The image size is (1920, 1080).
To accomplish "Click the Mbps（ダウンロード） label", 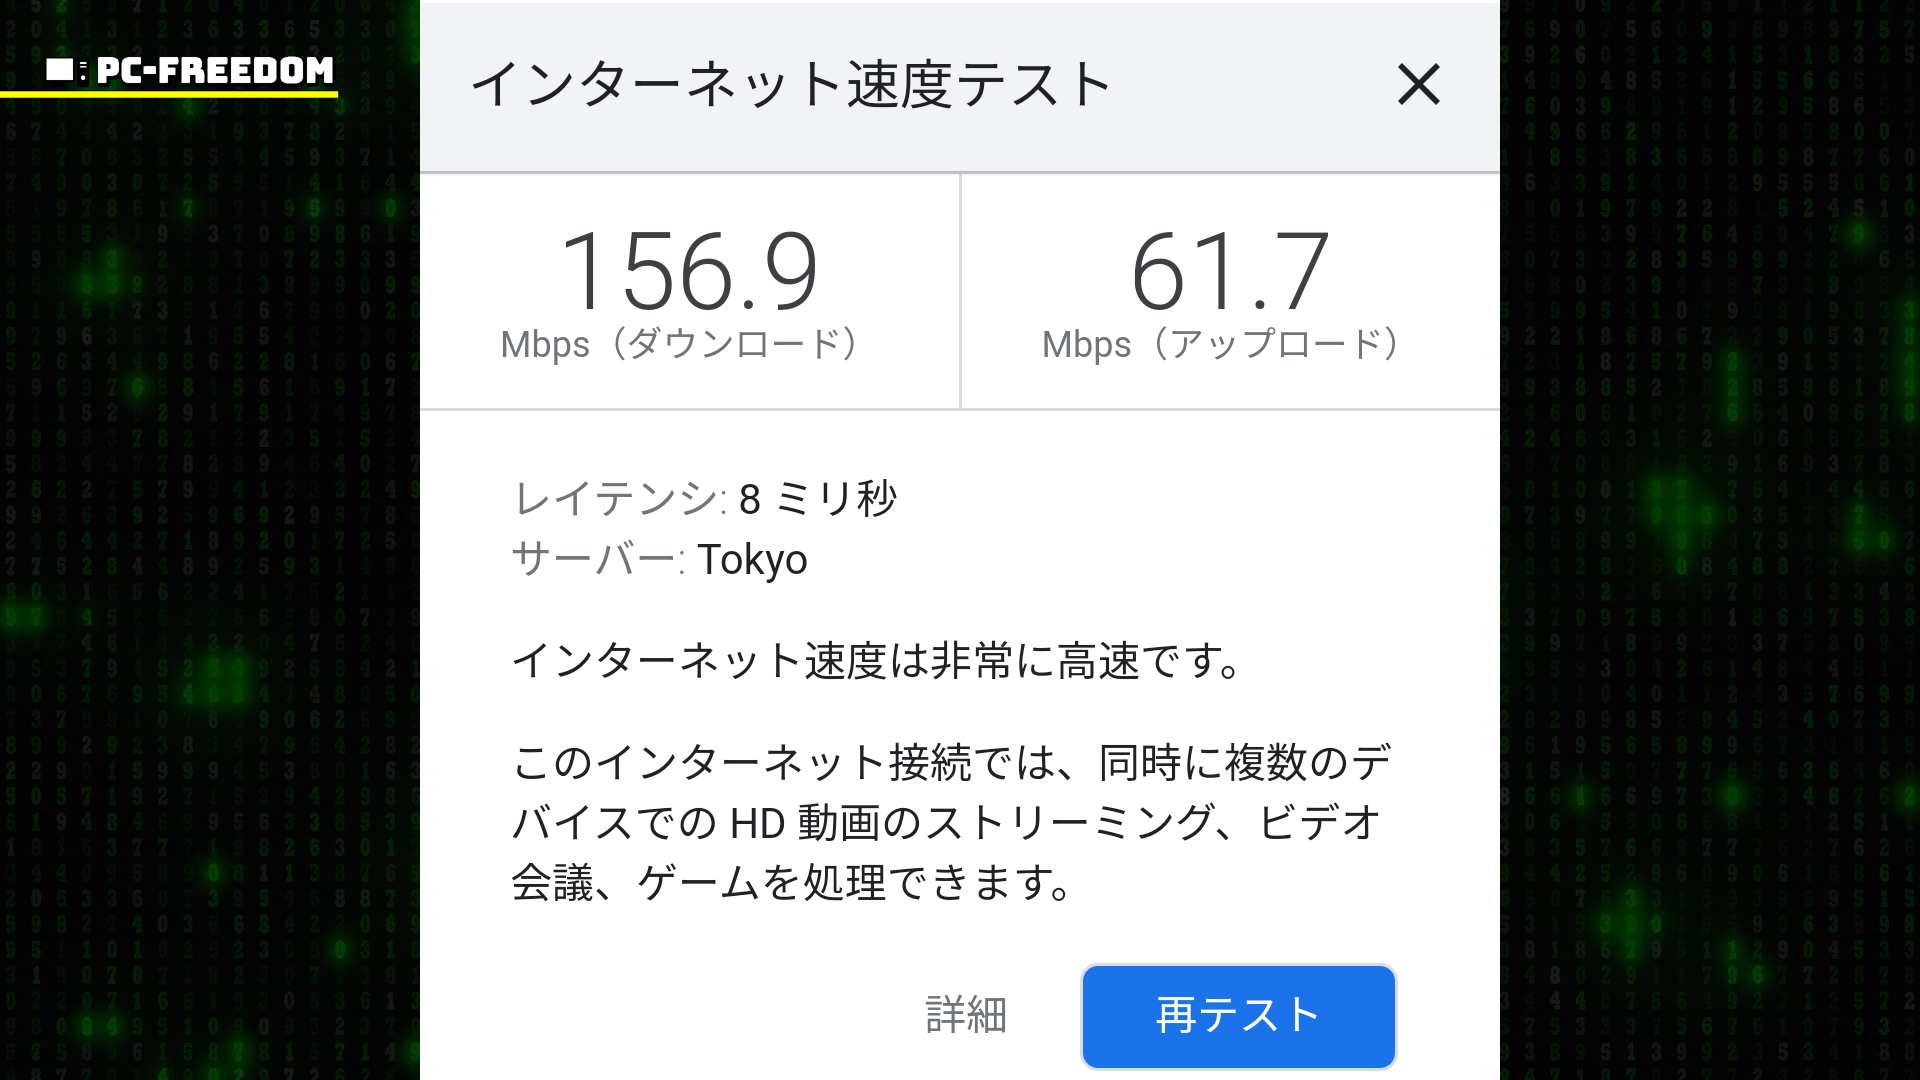I will tap(680, 344).
